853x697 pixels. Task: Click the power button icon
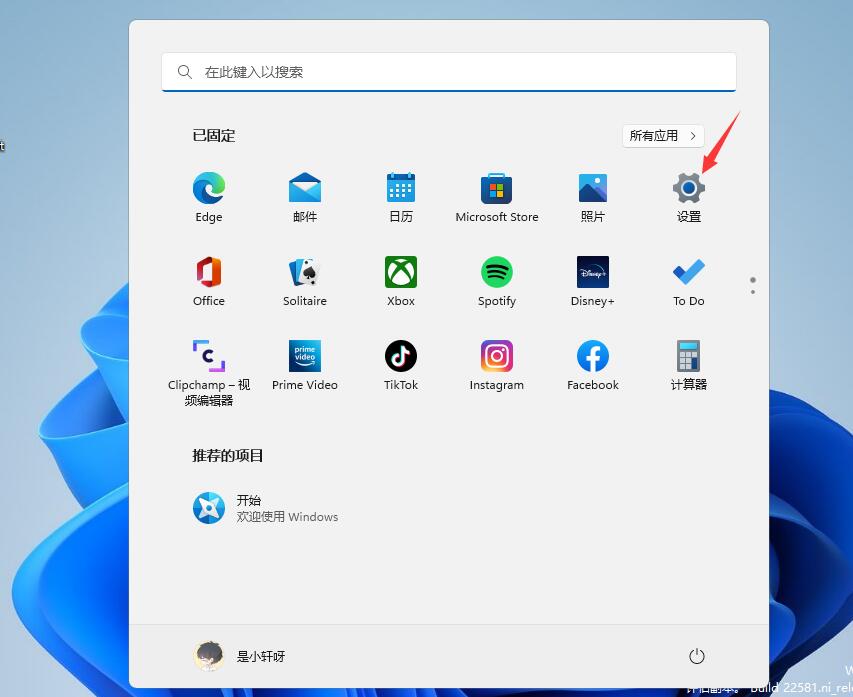697,656
